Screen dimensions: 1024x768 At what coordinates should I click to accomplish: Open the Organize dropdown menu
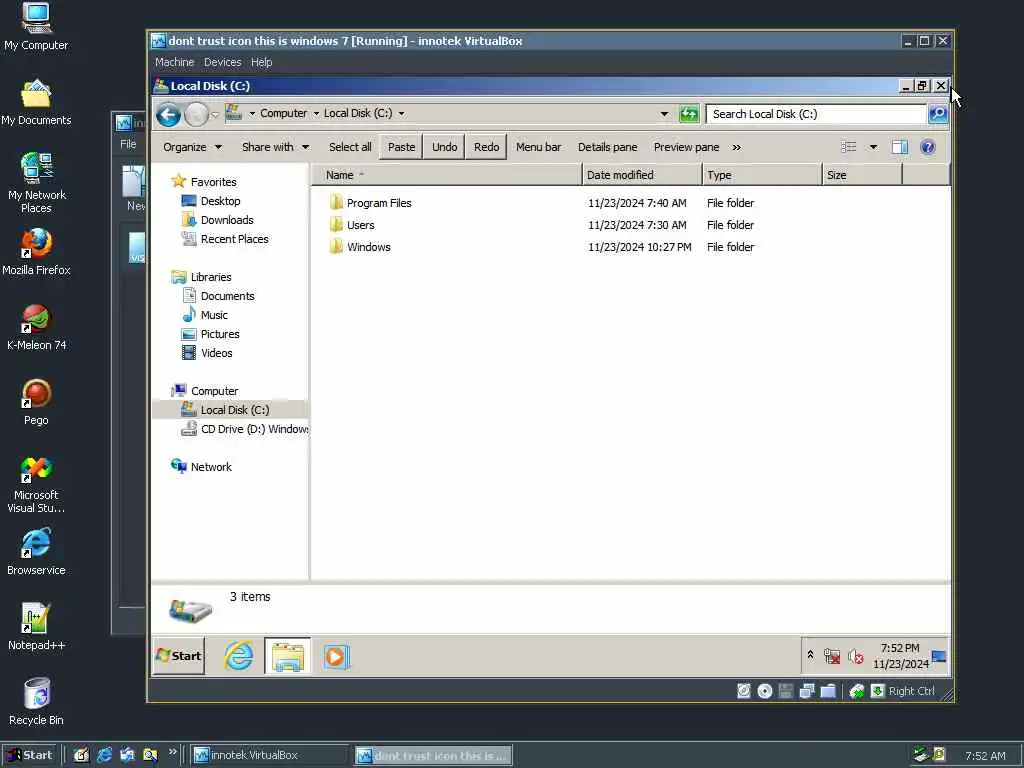pyautogui.click(x=192, y=147)
